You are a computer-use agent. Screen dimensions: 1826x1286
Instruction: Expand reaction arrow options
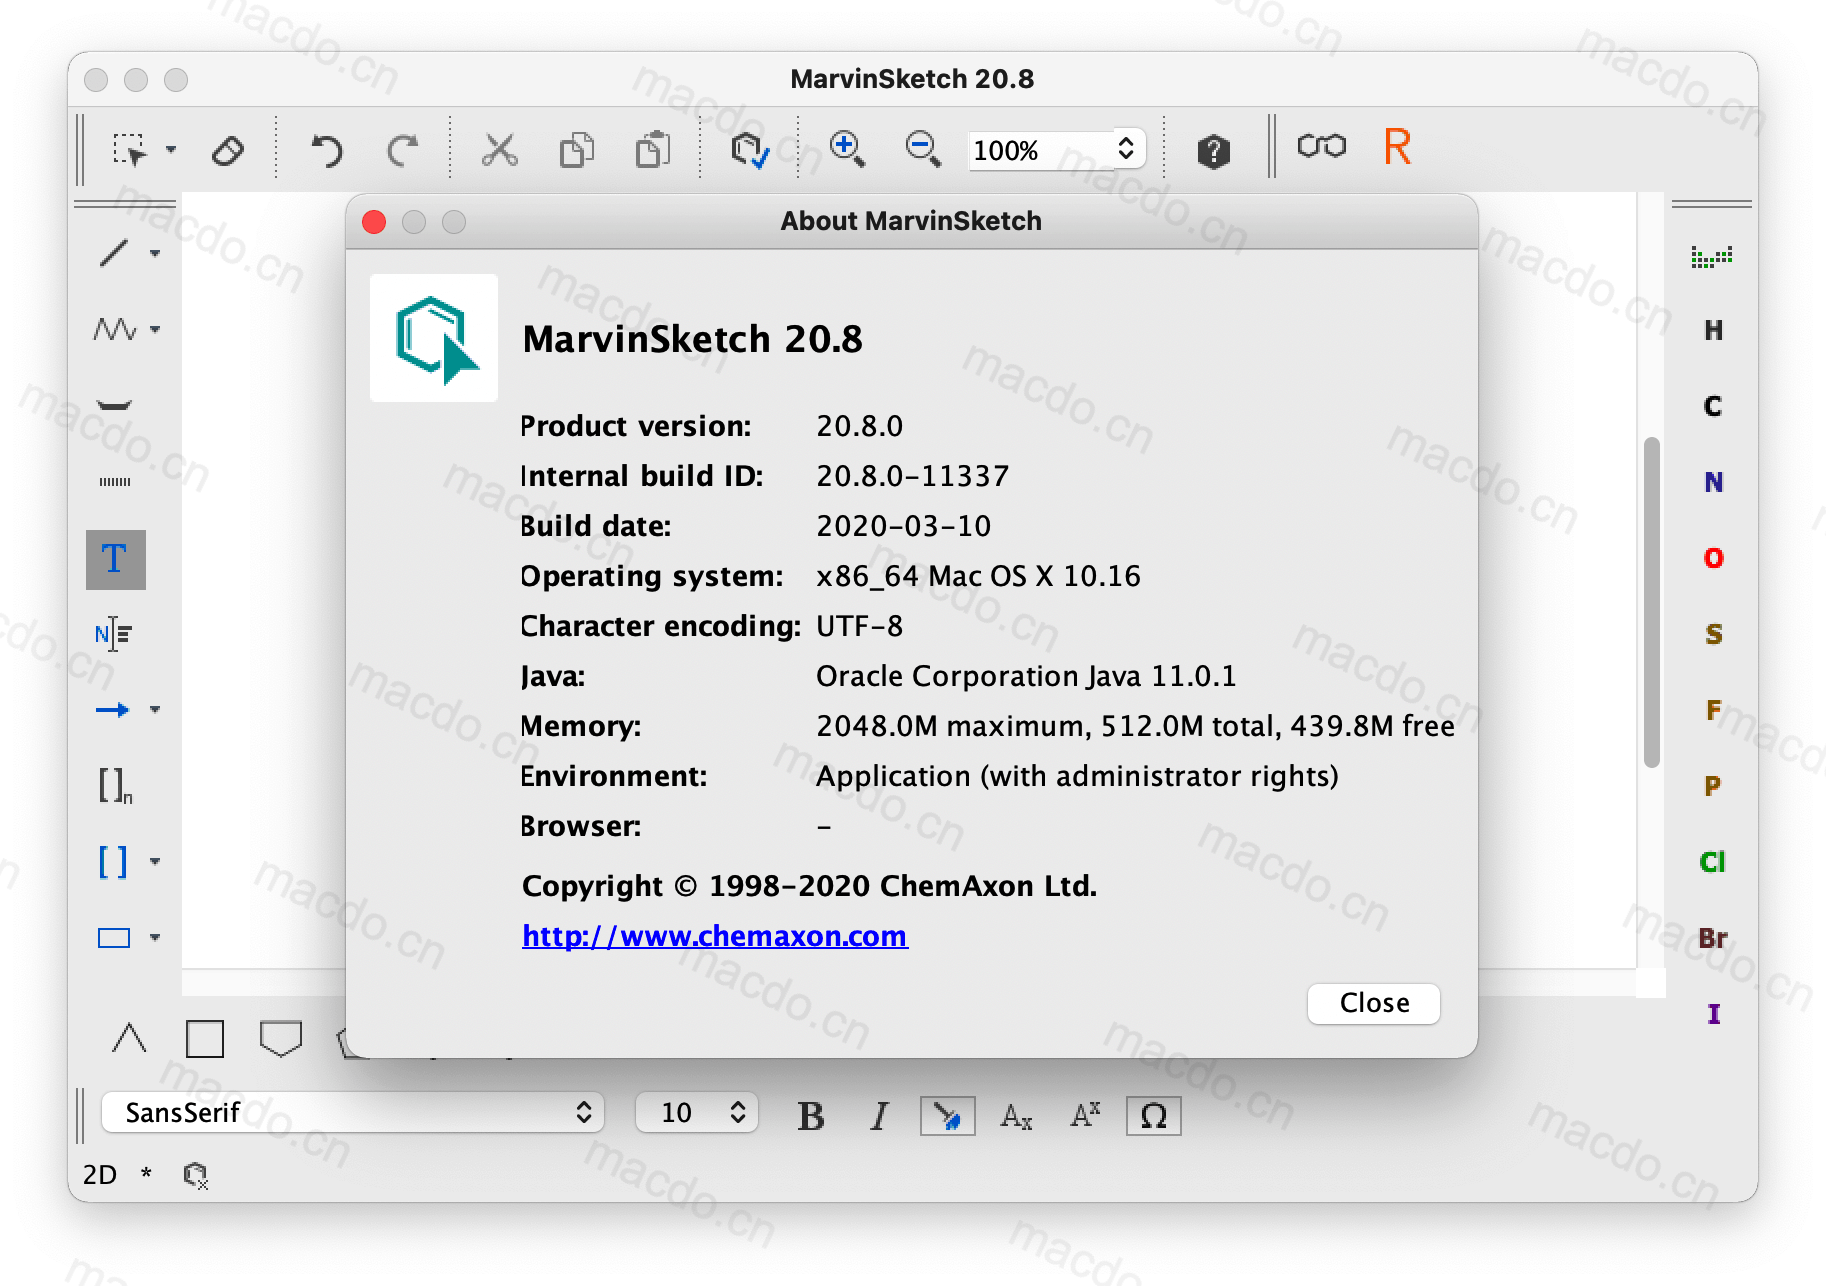point(155,710)
